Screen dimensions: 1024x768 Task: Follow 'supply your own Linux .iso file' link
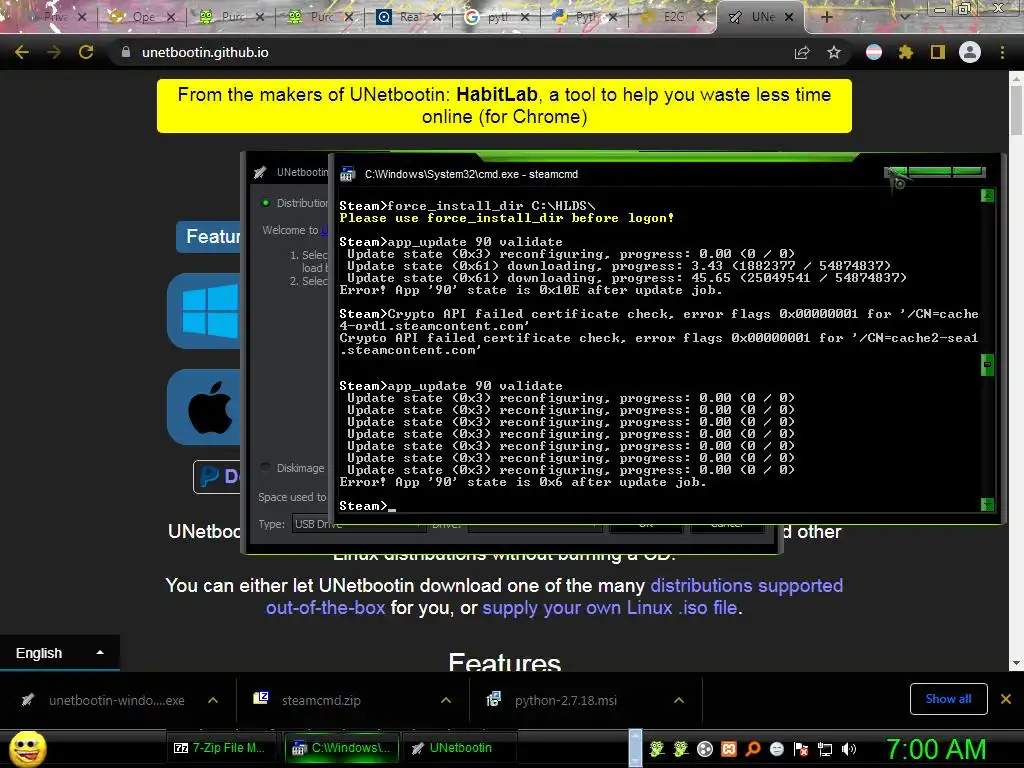[610, 607]
